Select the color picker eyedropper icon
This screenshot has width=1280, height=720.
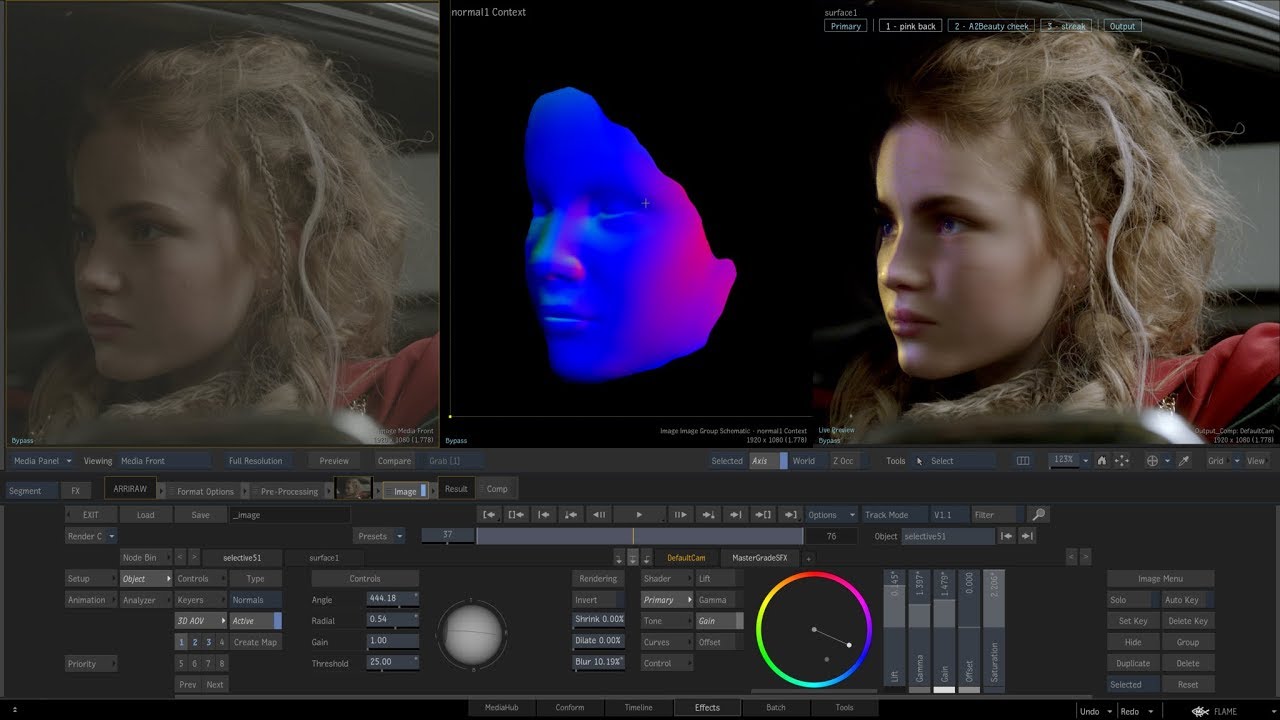pos(1185,461)
